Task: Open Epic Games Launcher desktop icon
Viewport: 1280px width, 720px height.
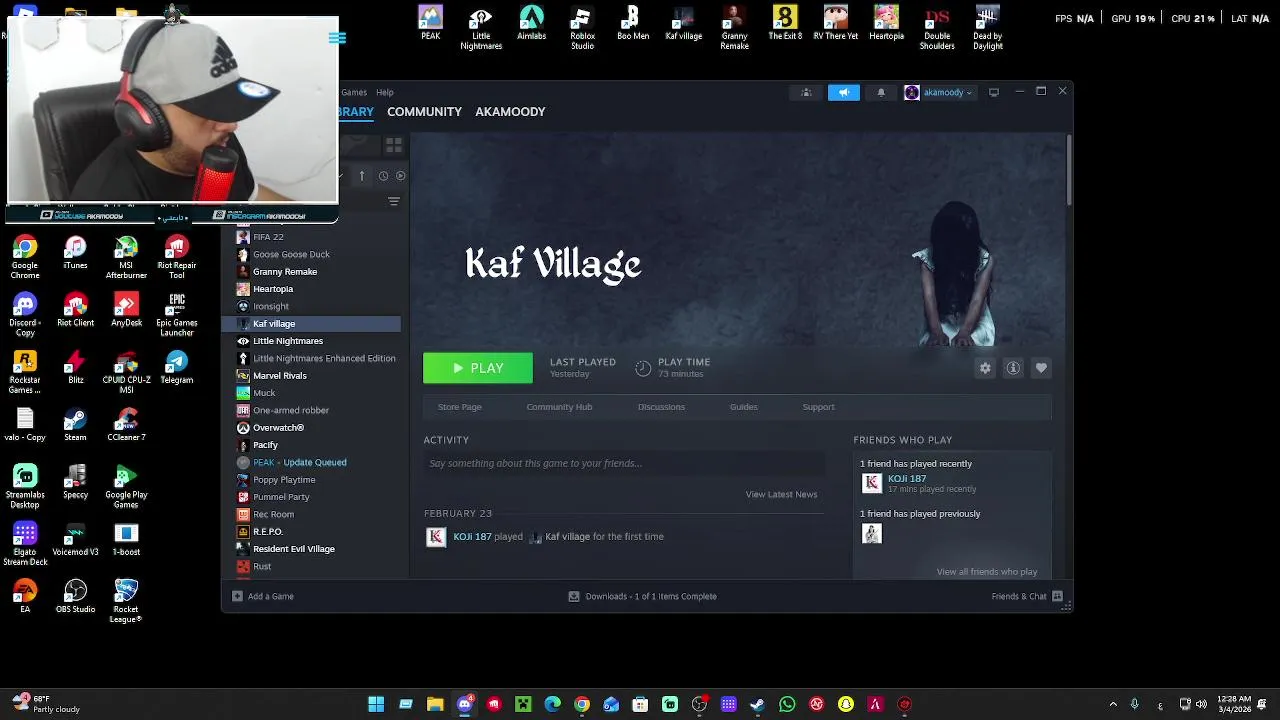Action: [x=177, y=313]
